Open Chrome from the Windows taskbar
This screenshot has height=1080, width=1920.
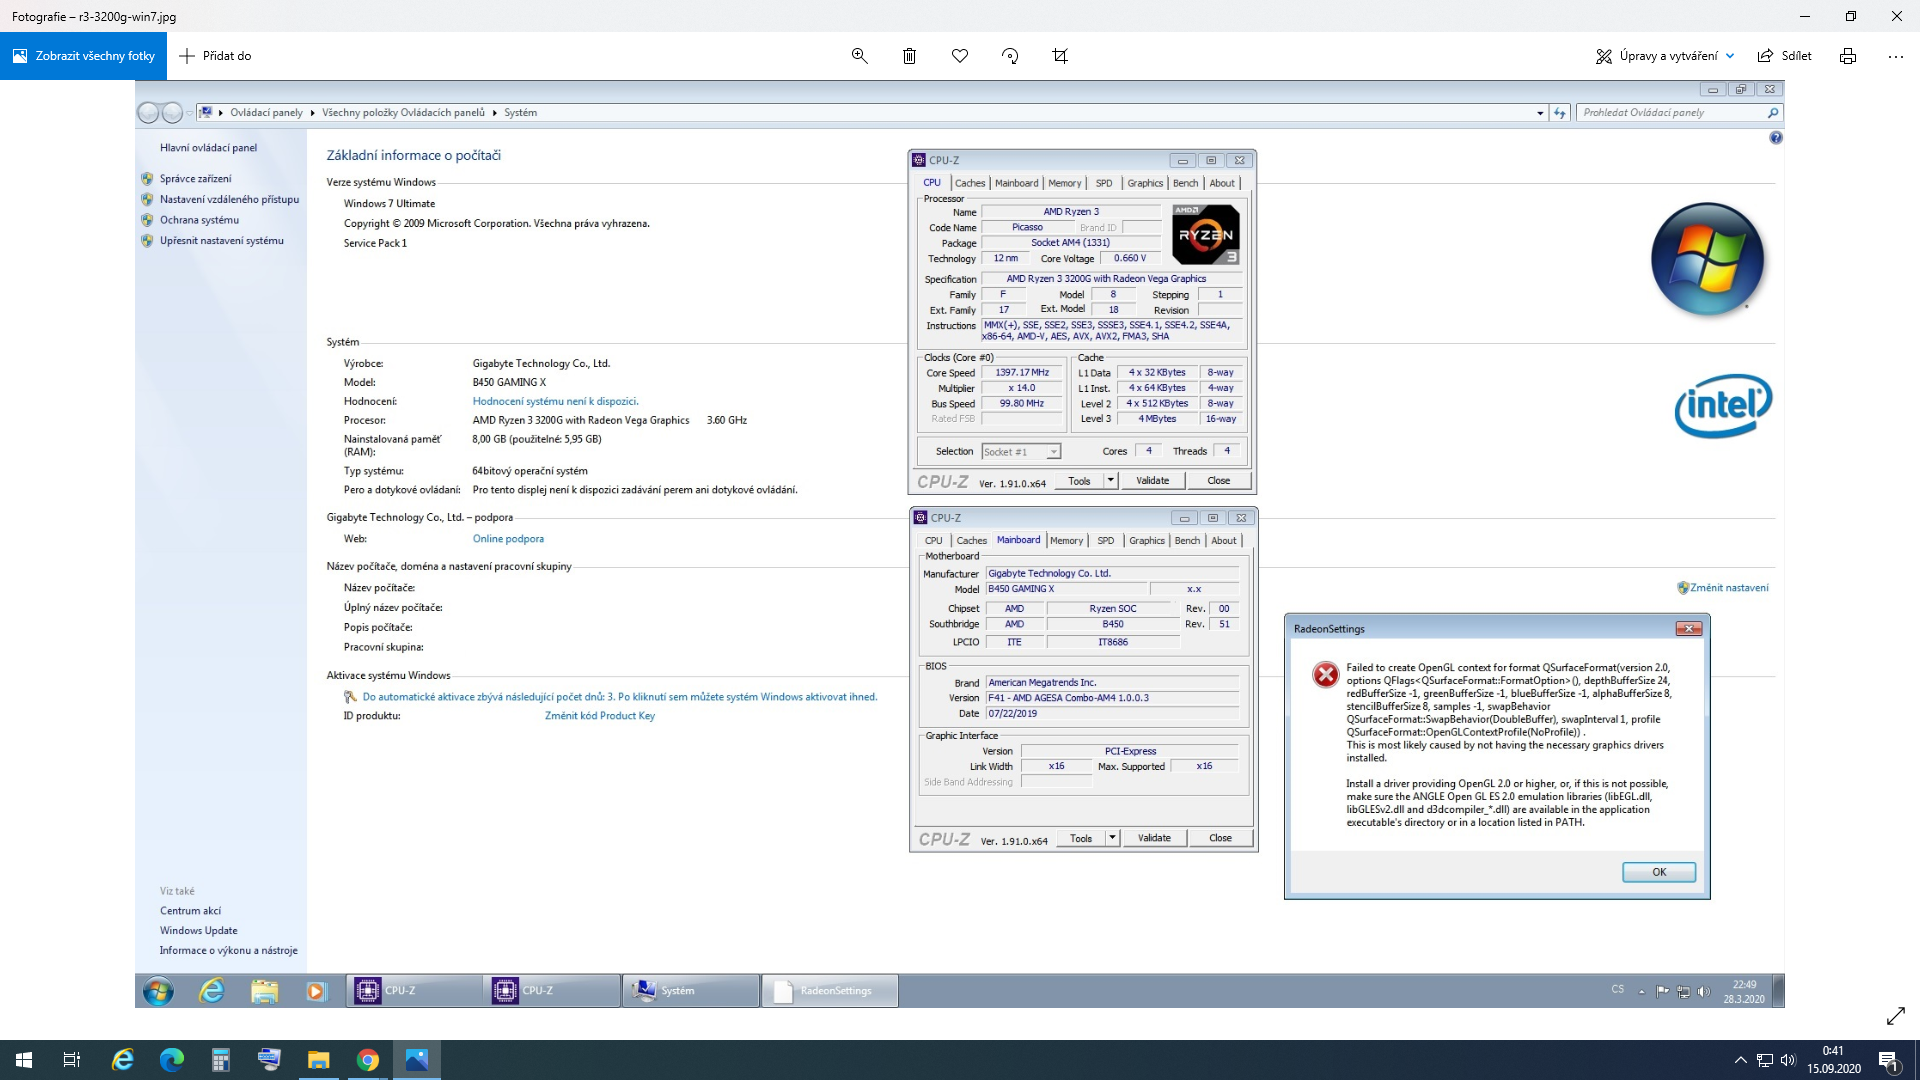coord(368,1060)
